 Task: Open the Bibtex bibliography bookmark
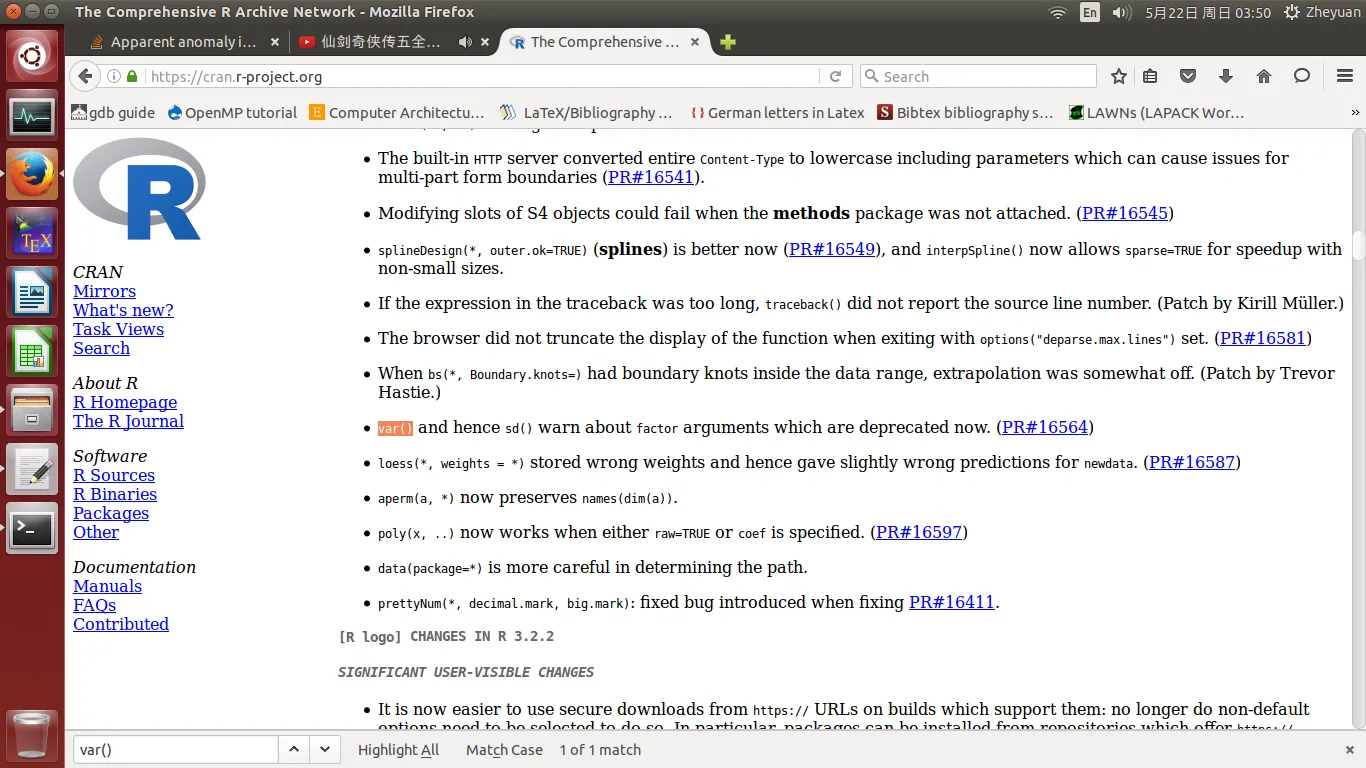pyautogui.click(x=965, y=113)
